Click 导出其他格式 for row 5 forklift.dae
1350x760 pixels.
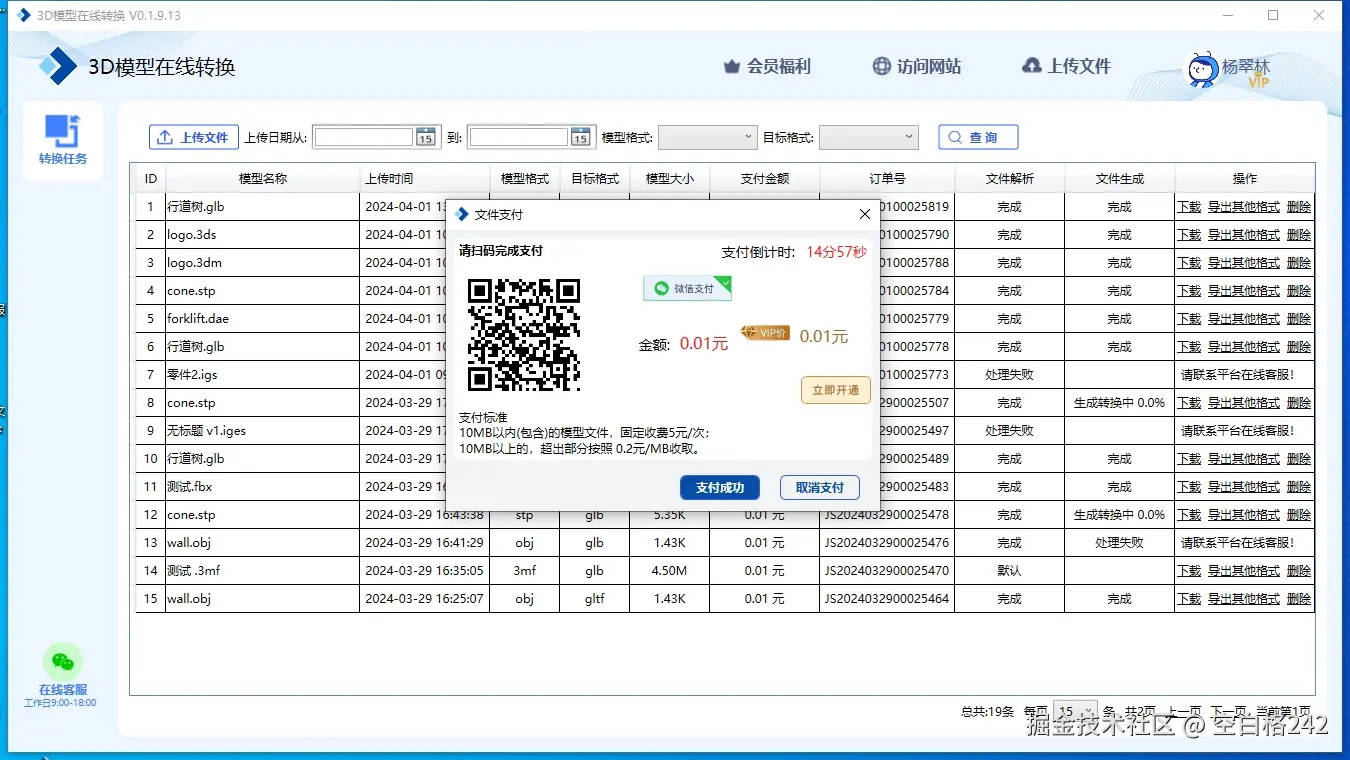(x=1244, y=319)
